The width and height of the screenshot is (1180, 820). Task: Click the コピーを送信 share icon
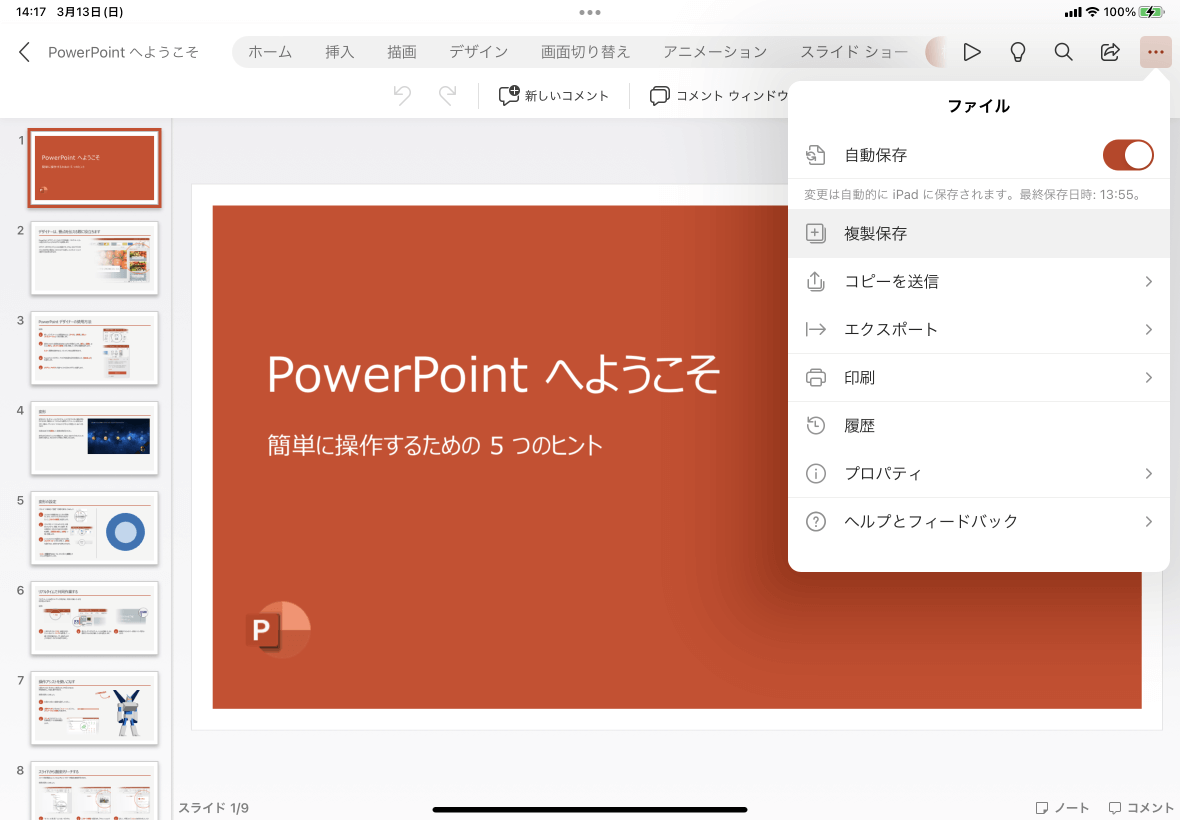tap(816, 281)
